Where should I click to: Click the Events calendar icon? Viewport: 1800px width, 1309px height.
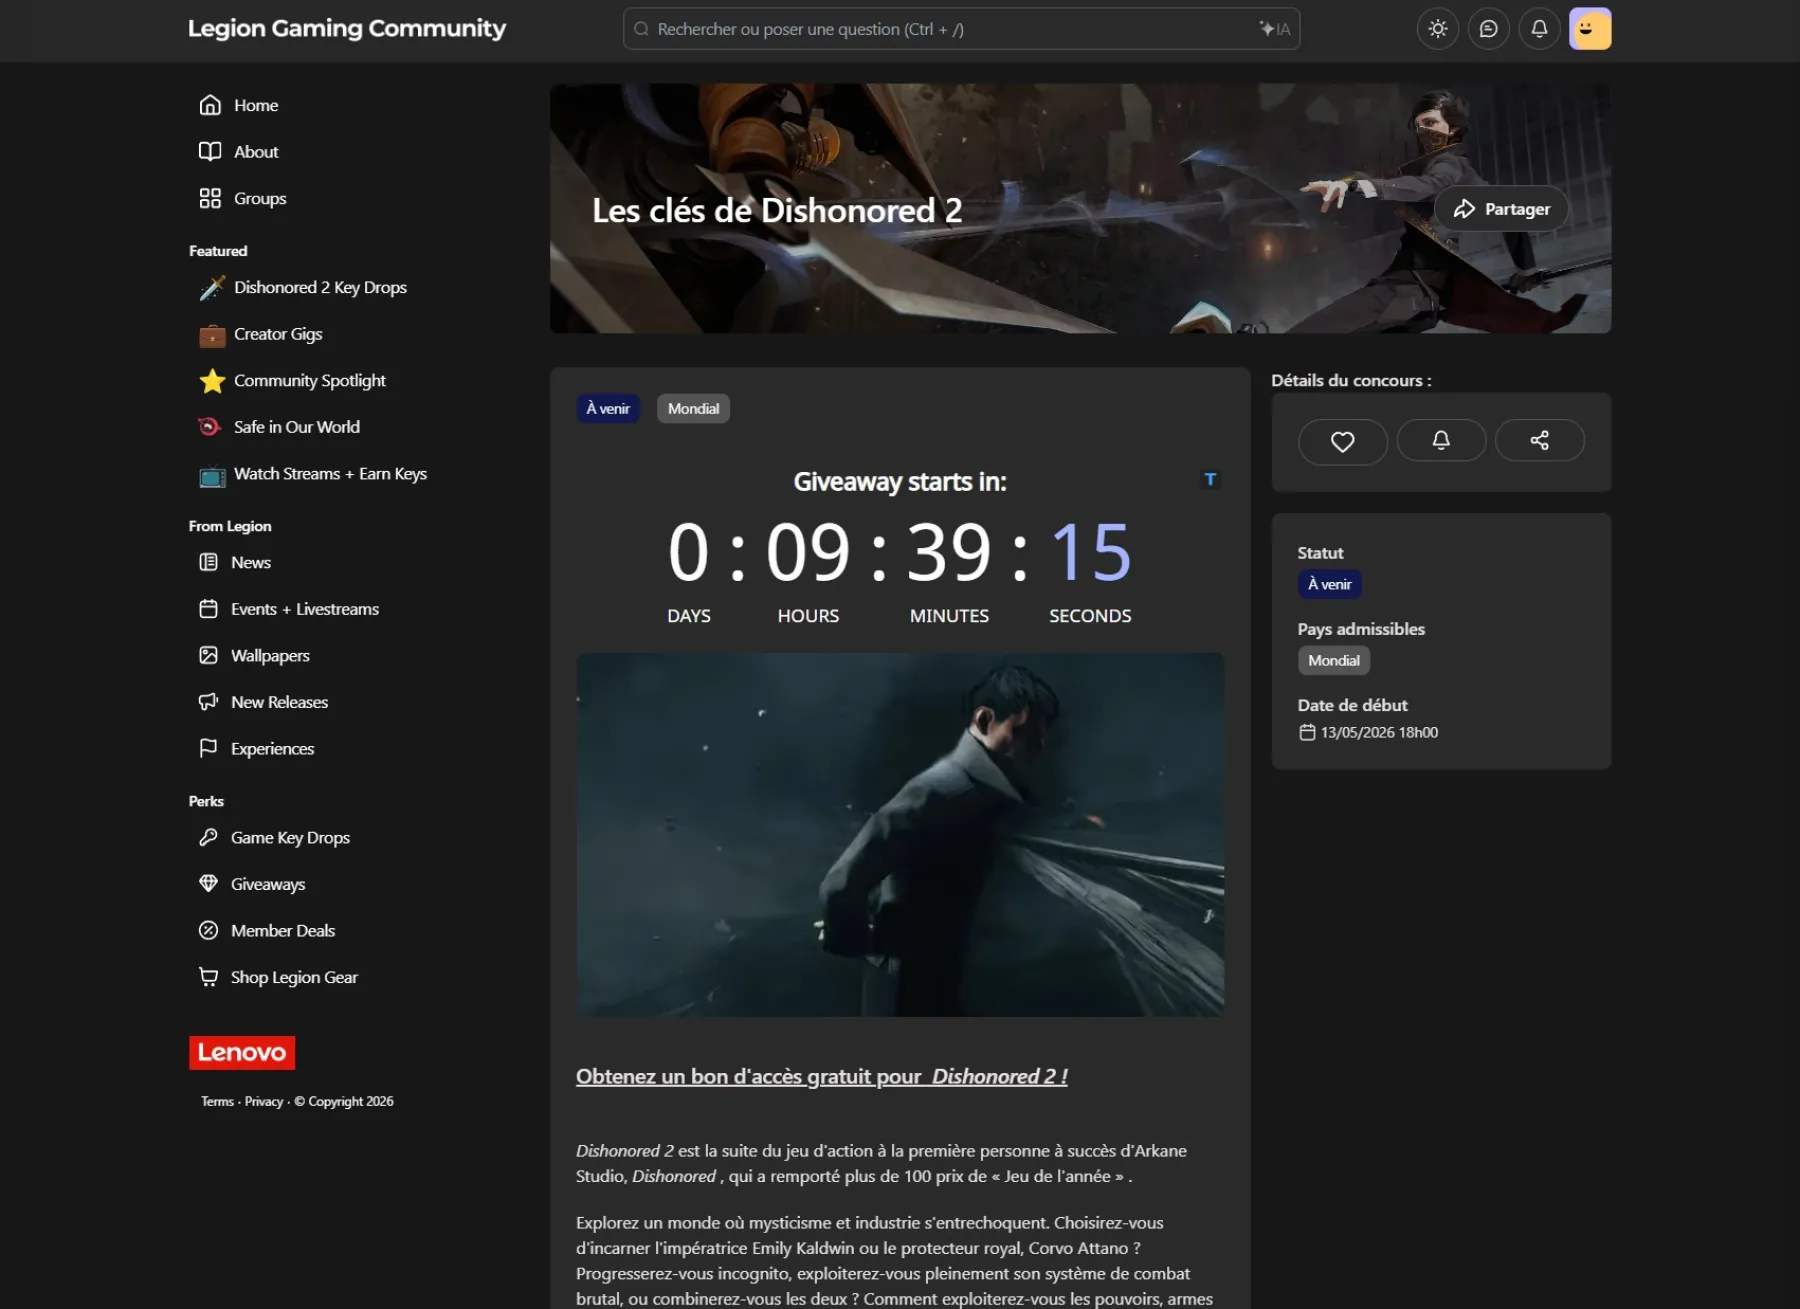tap(208, 609)
